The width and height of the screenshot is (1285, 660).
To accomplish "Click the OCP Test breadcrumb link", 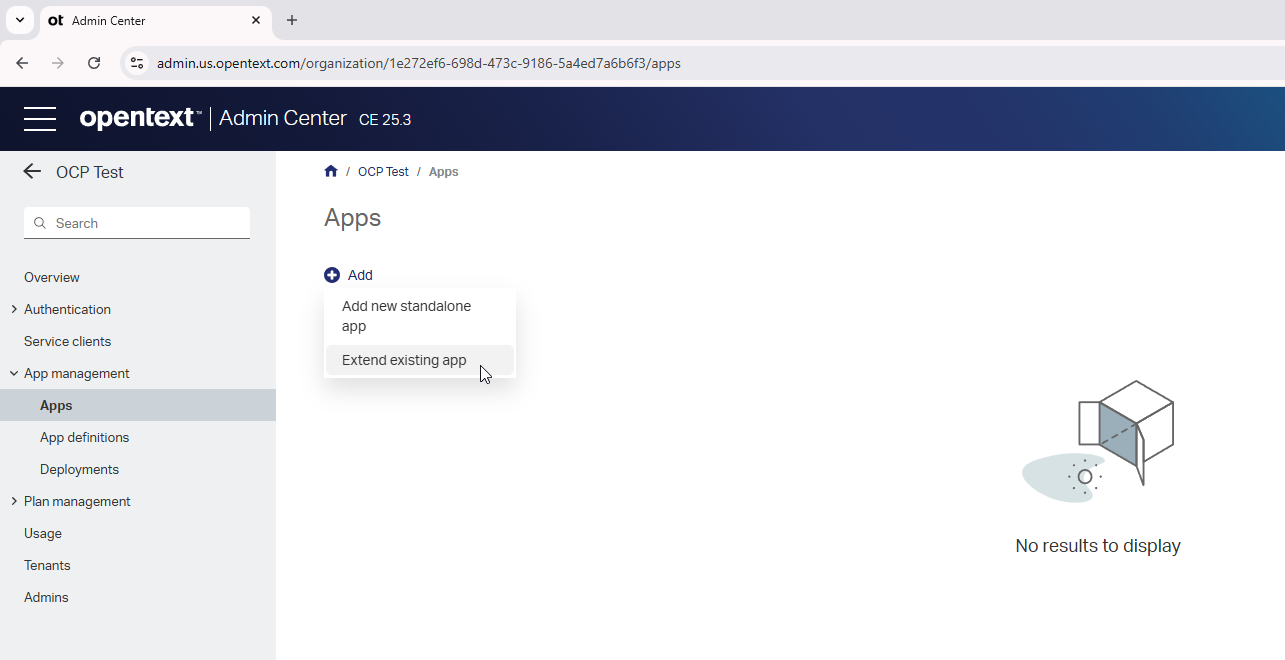I will click(383, 171).
